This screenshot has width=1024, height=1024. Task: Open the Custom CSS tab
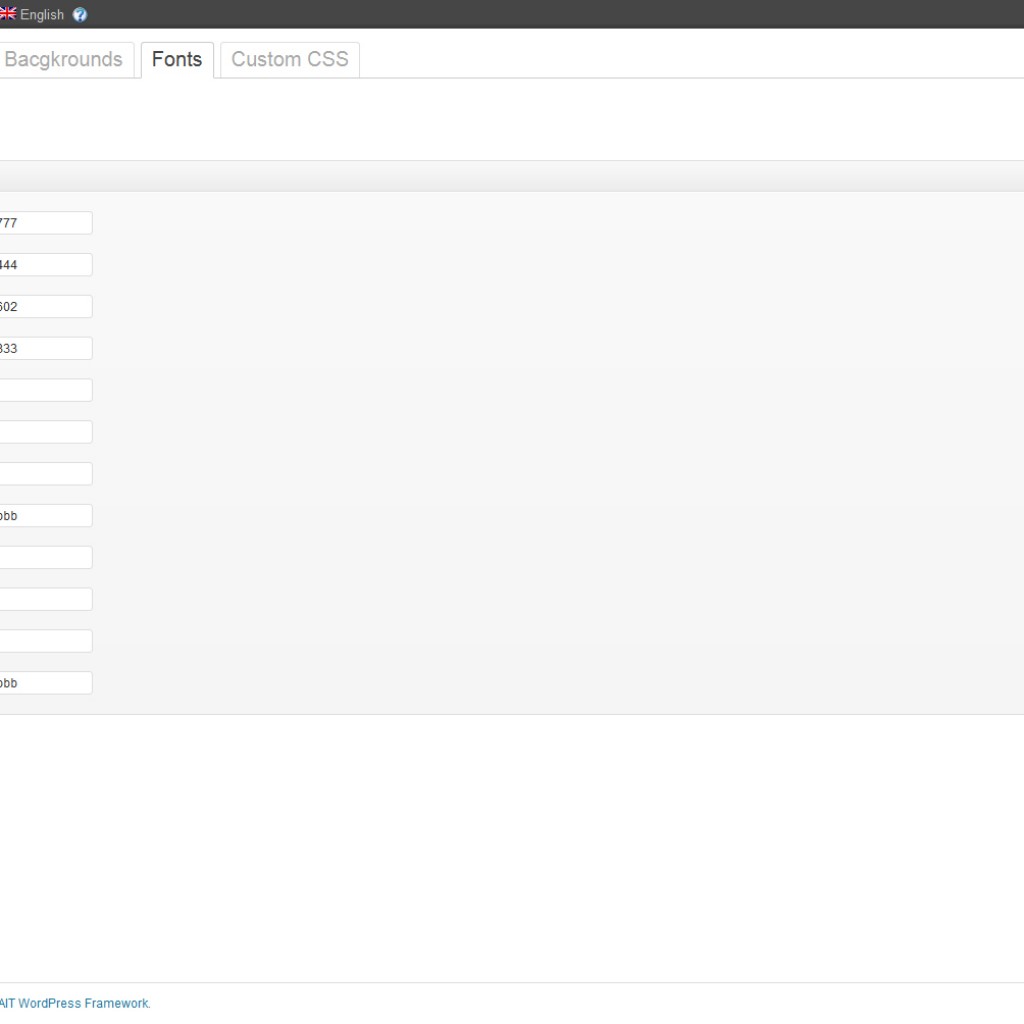(x=289, y=60)
